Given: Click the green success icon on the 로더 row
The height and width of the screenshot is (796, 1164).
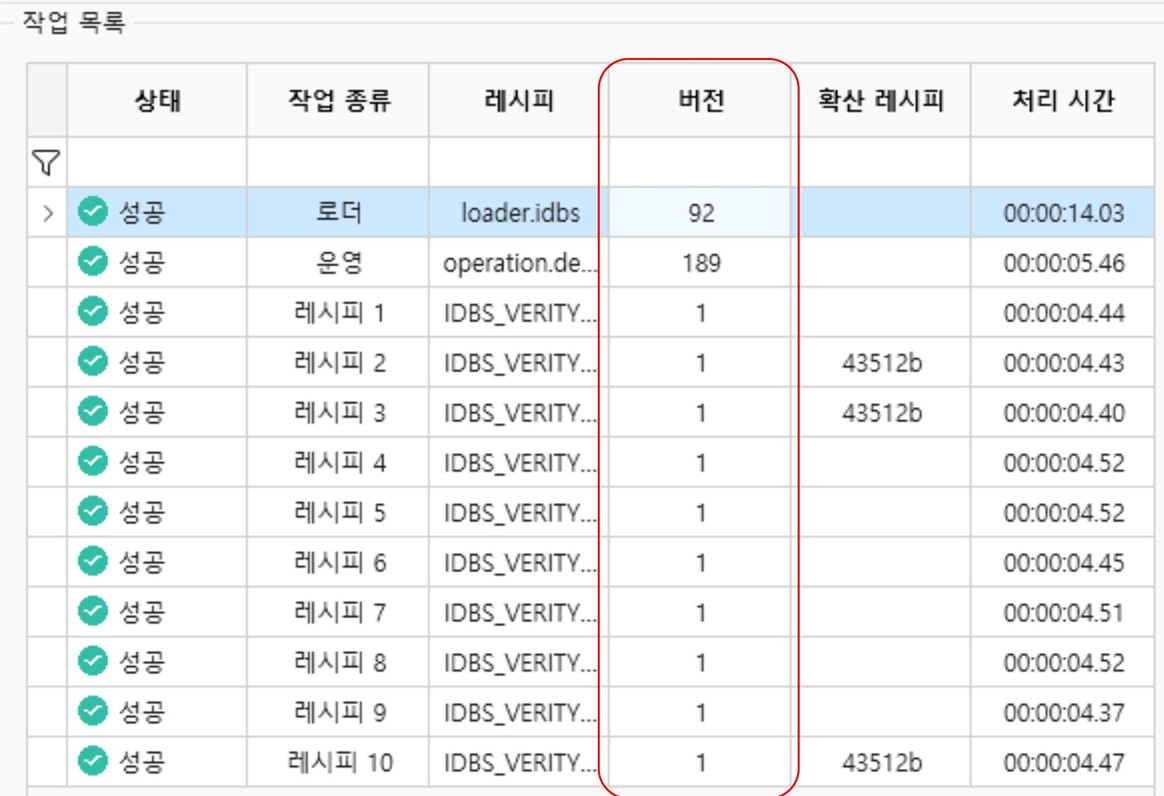Looking at the screenshot, I should coord(91,210).
